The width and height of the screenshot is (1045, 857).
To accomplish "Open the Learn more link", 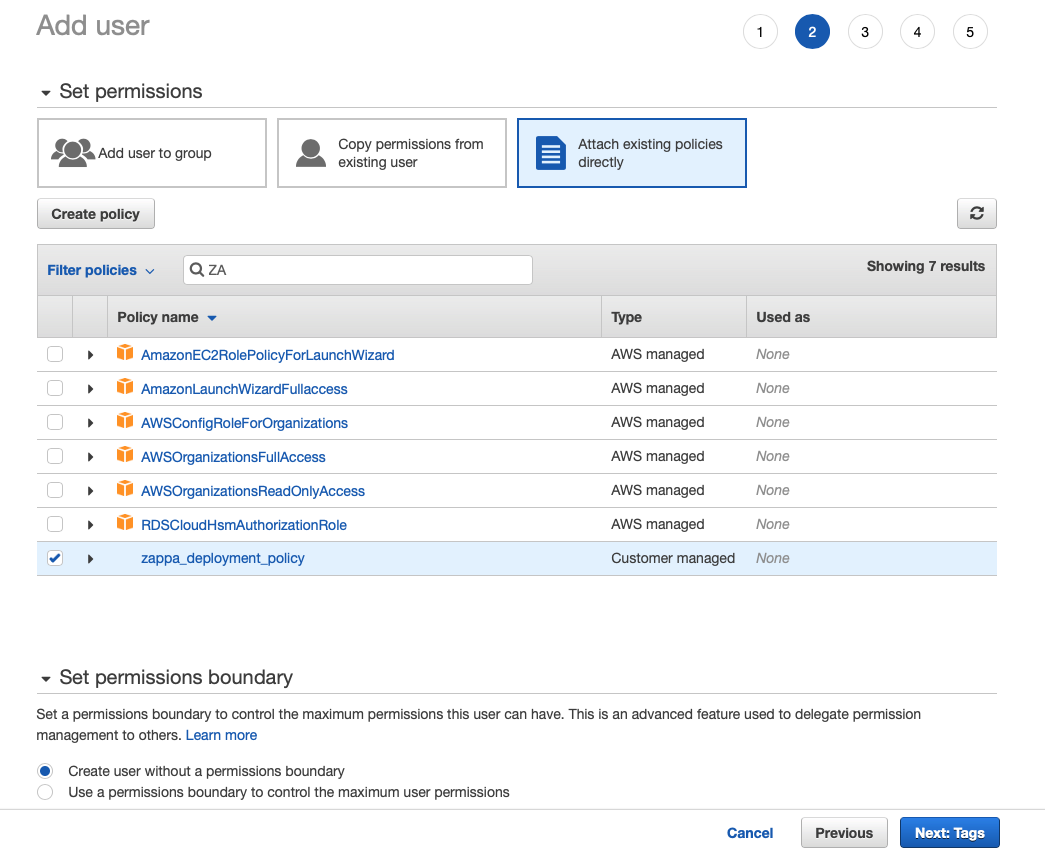I will [221, 735].
